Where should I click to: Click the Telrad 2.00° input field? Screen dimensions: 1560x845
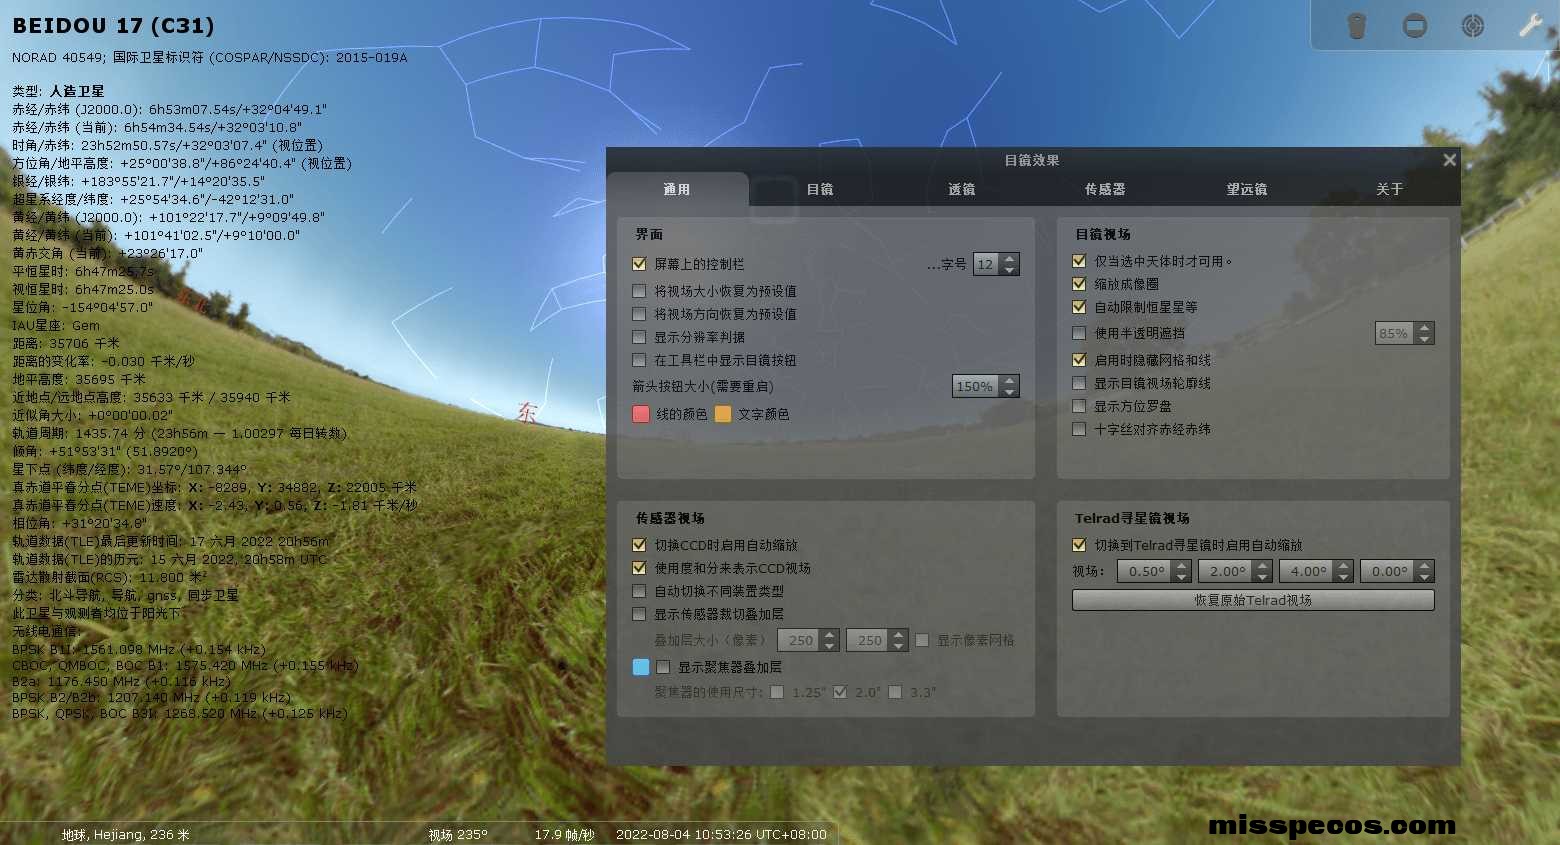coord(1227,571)
